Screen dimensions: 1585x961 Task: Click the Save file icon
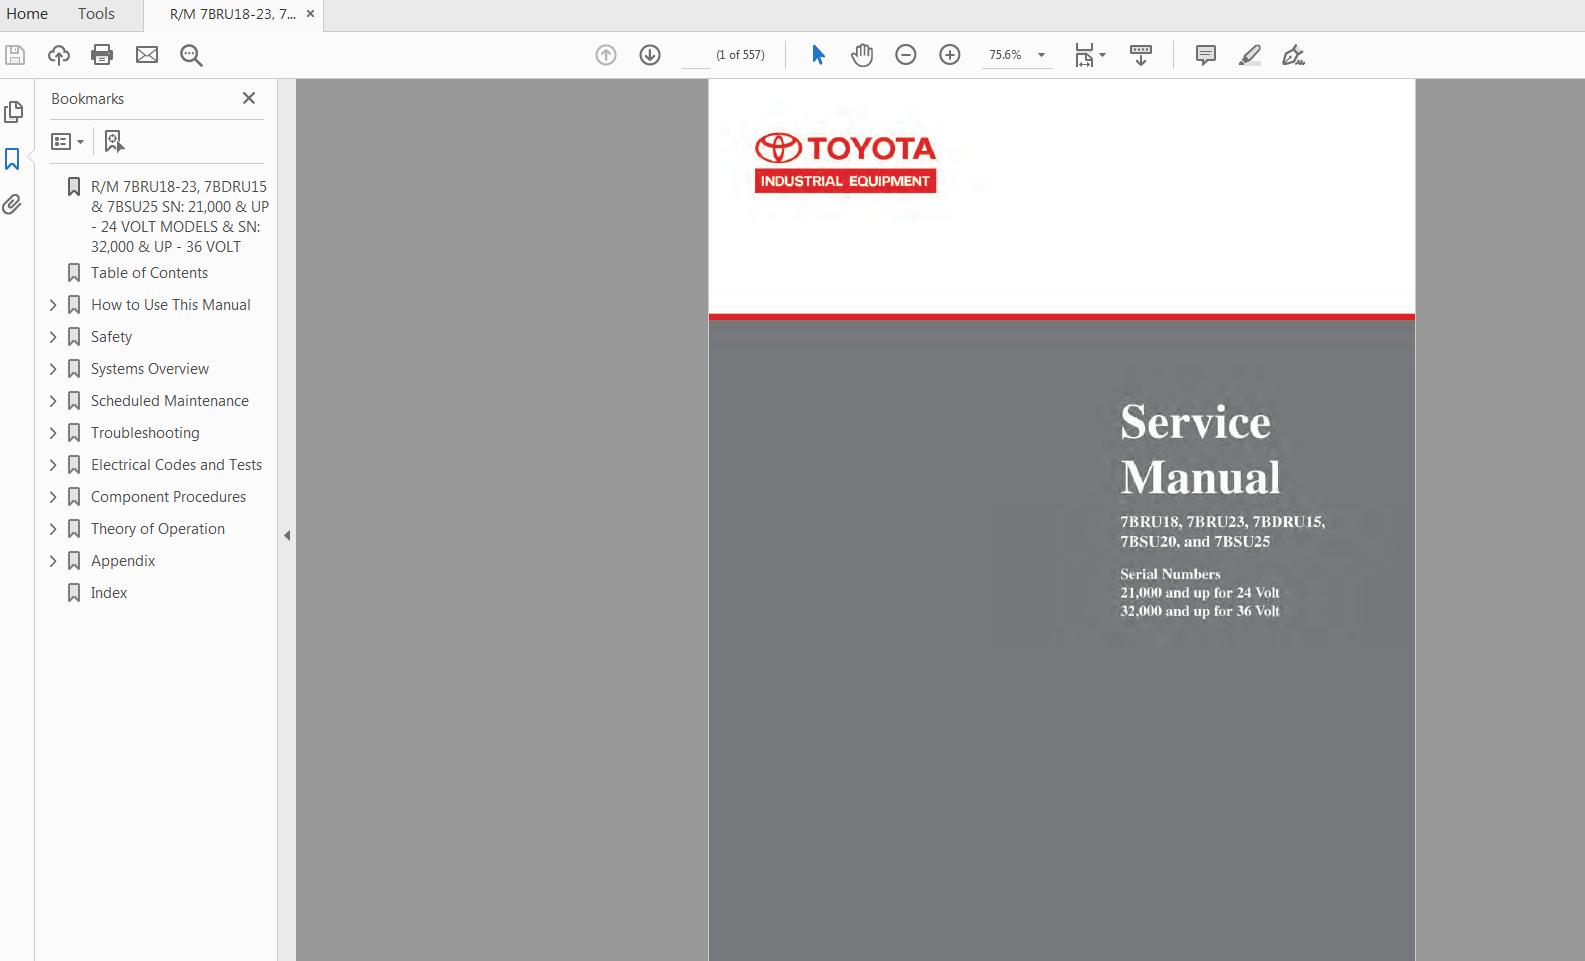click(15, 55)
